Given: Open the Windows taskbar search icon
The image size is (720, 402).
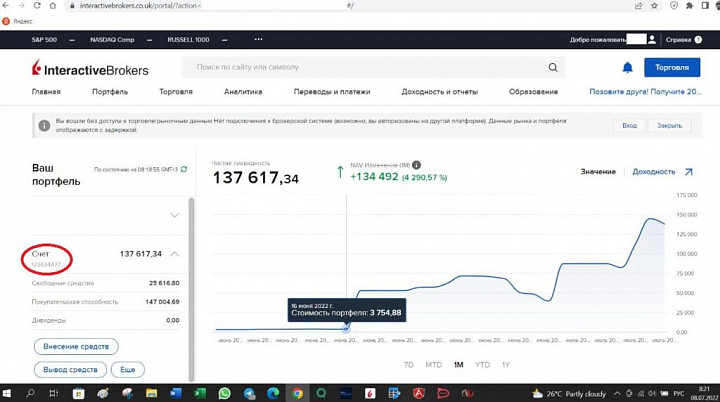Looking at the screenshot, I should tap(30, 393).
